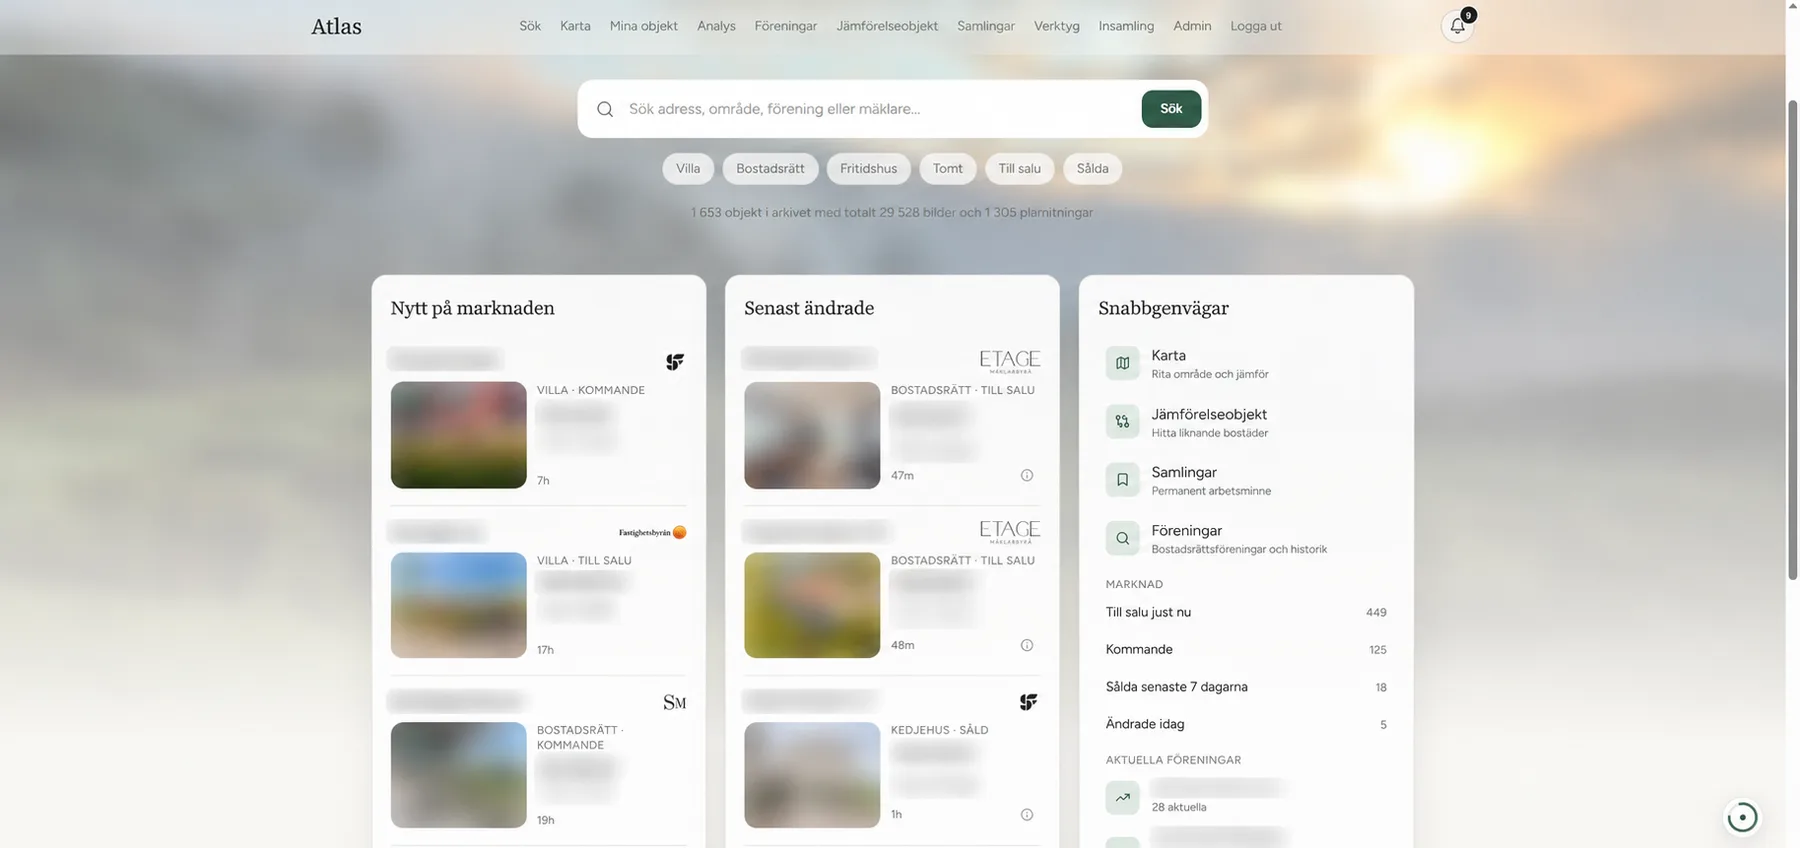The image size is (1800, 848).
Task: Open Insamling in the top navigation
Action: point(1126,26)
